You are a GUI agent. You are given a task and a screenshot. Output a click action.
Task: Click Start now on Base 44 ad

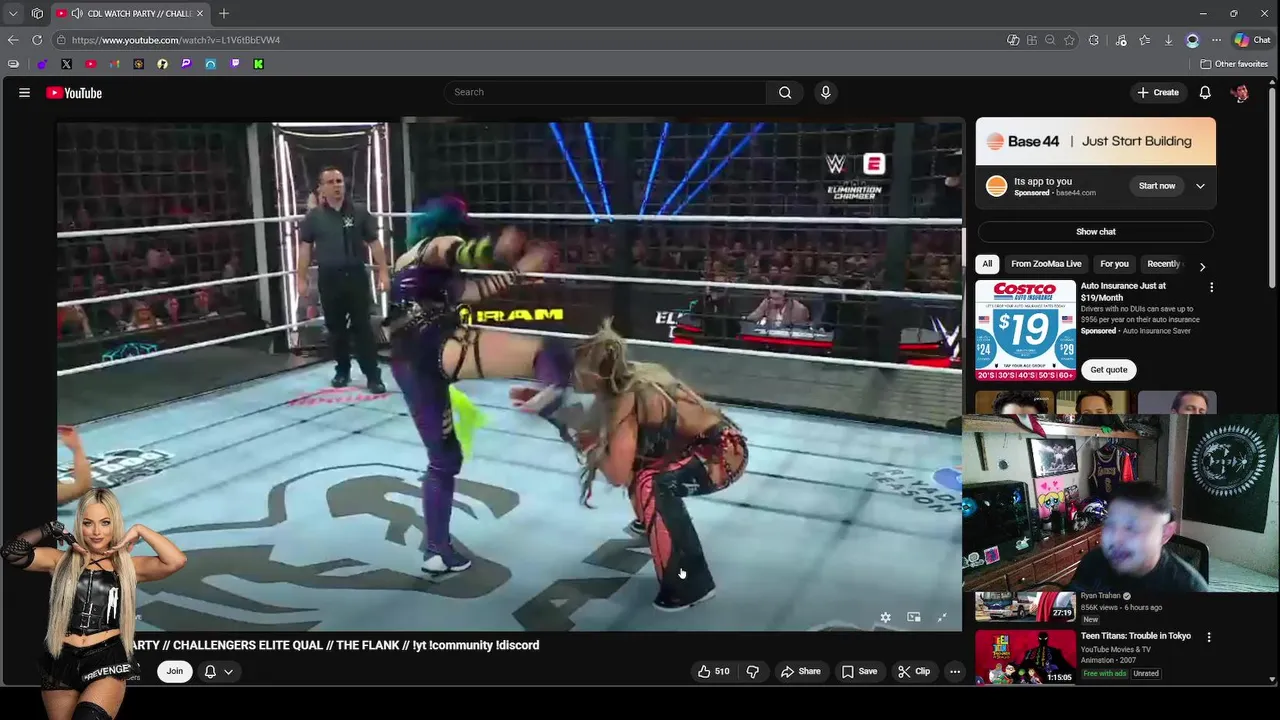pos(1157,186)
